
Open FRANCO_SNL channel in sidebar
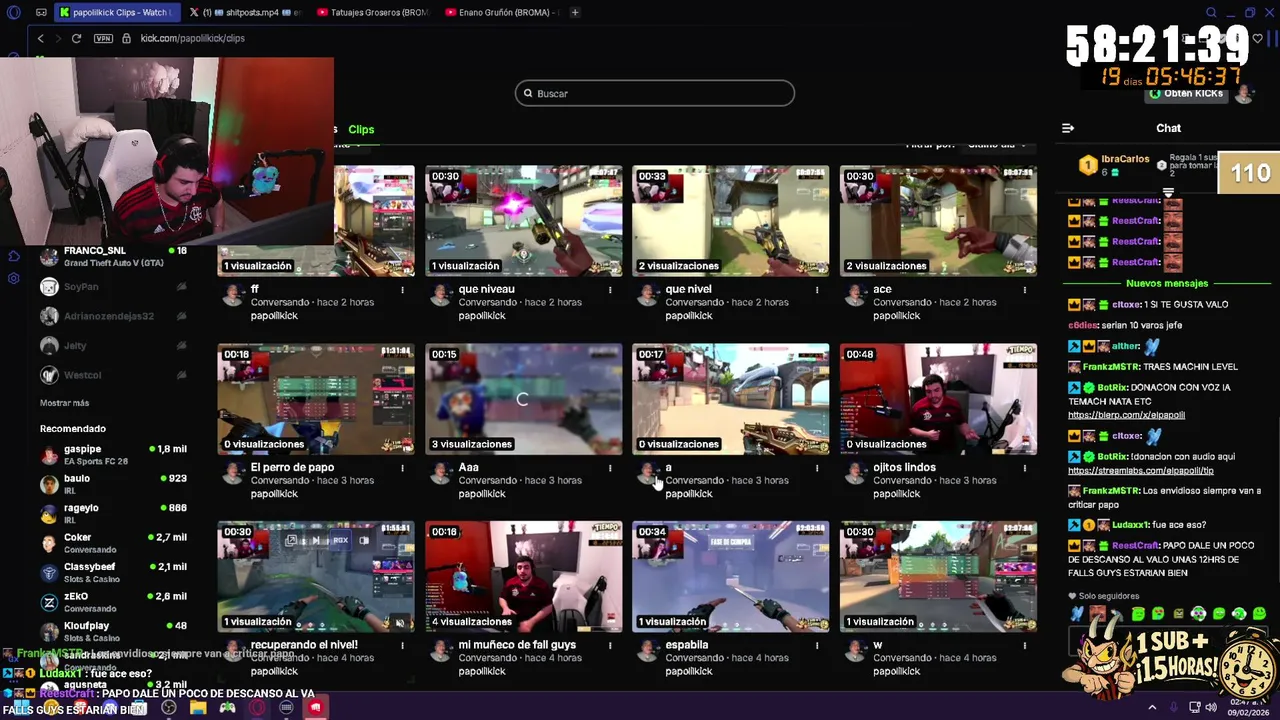[112, 256]
